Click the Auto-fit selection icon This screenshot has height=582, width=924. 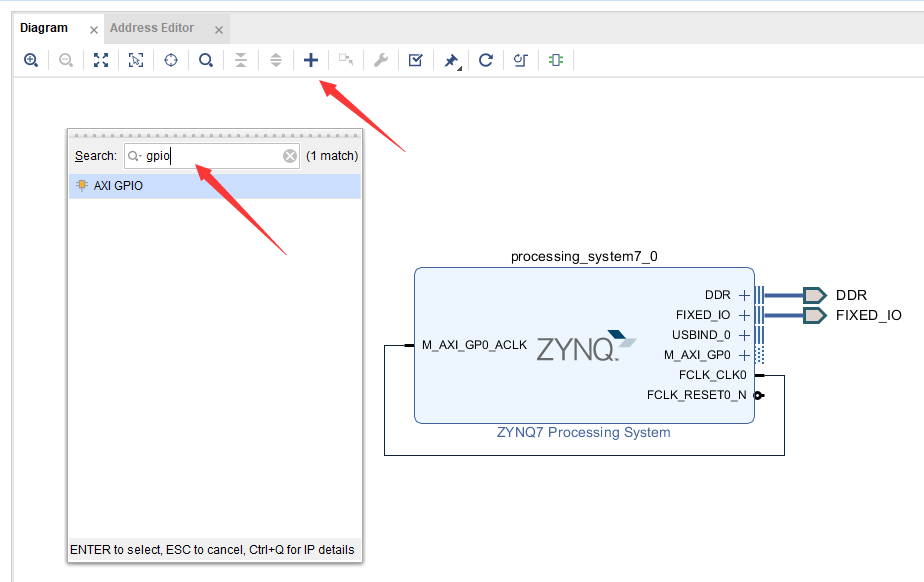tap(171, 60)
